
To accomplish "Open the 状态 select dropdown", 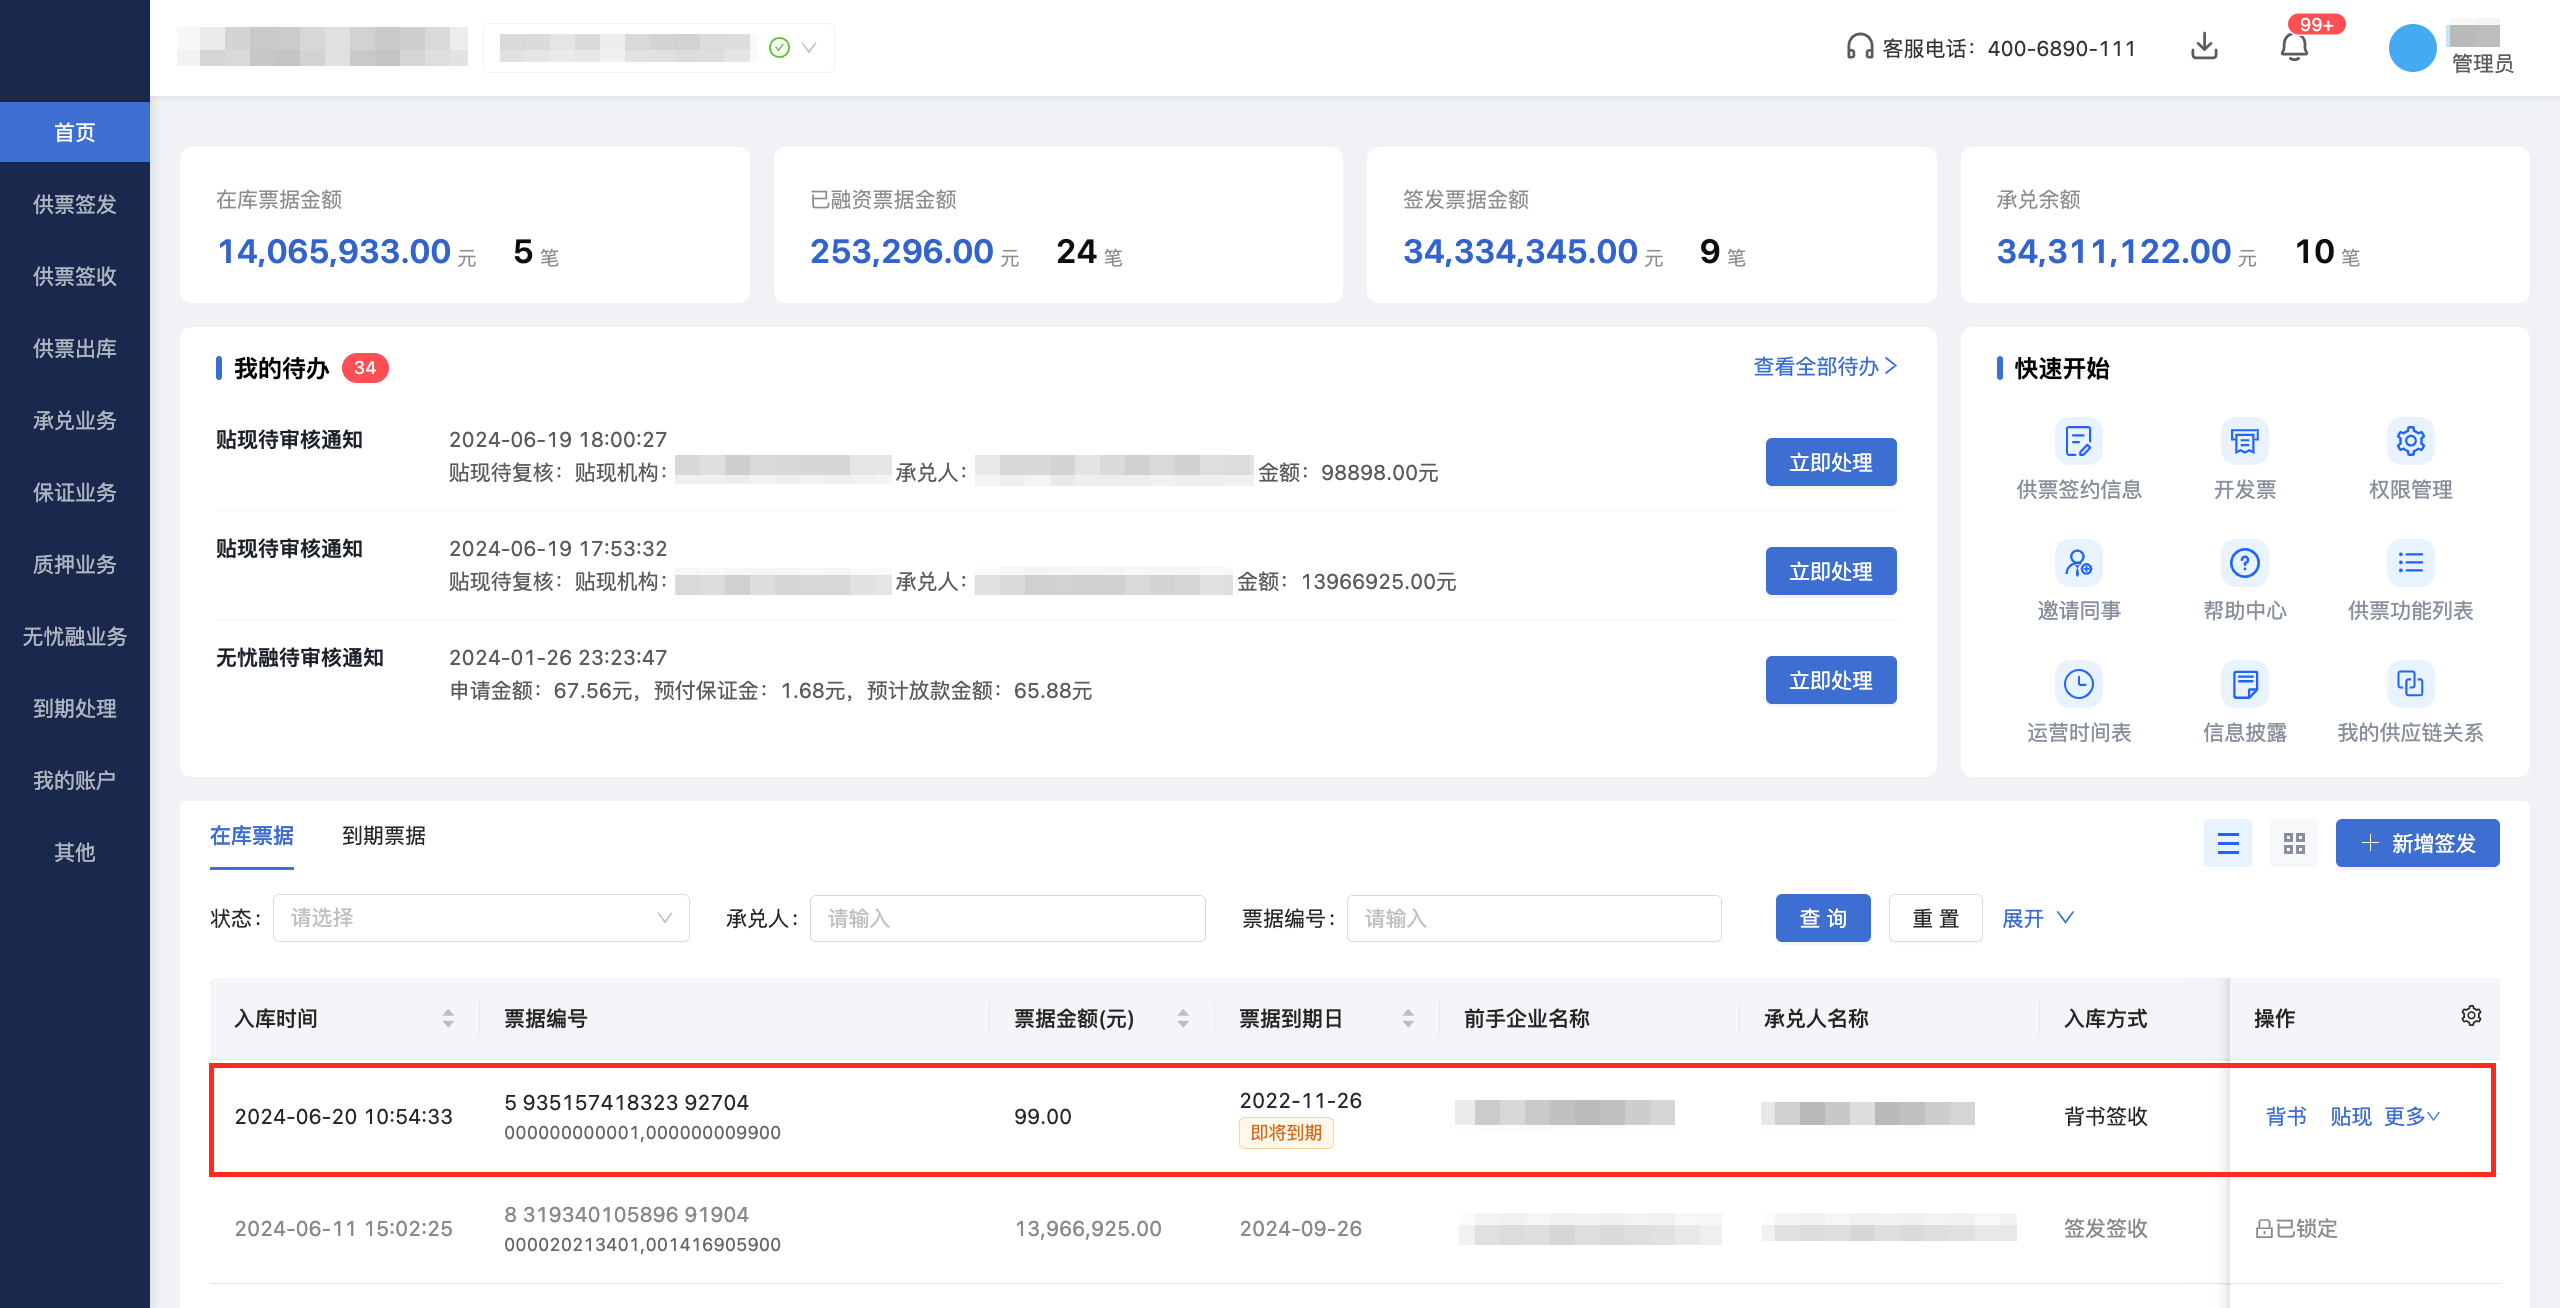I will (x=481, y=918).
